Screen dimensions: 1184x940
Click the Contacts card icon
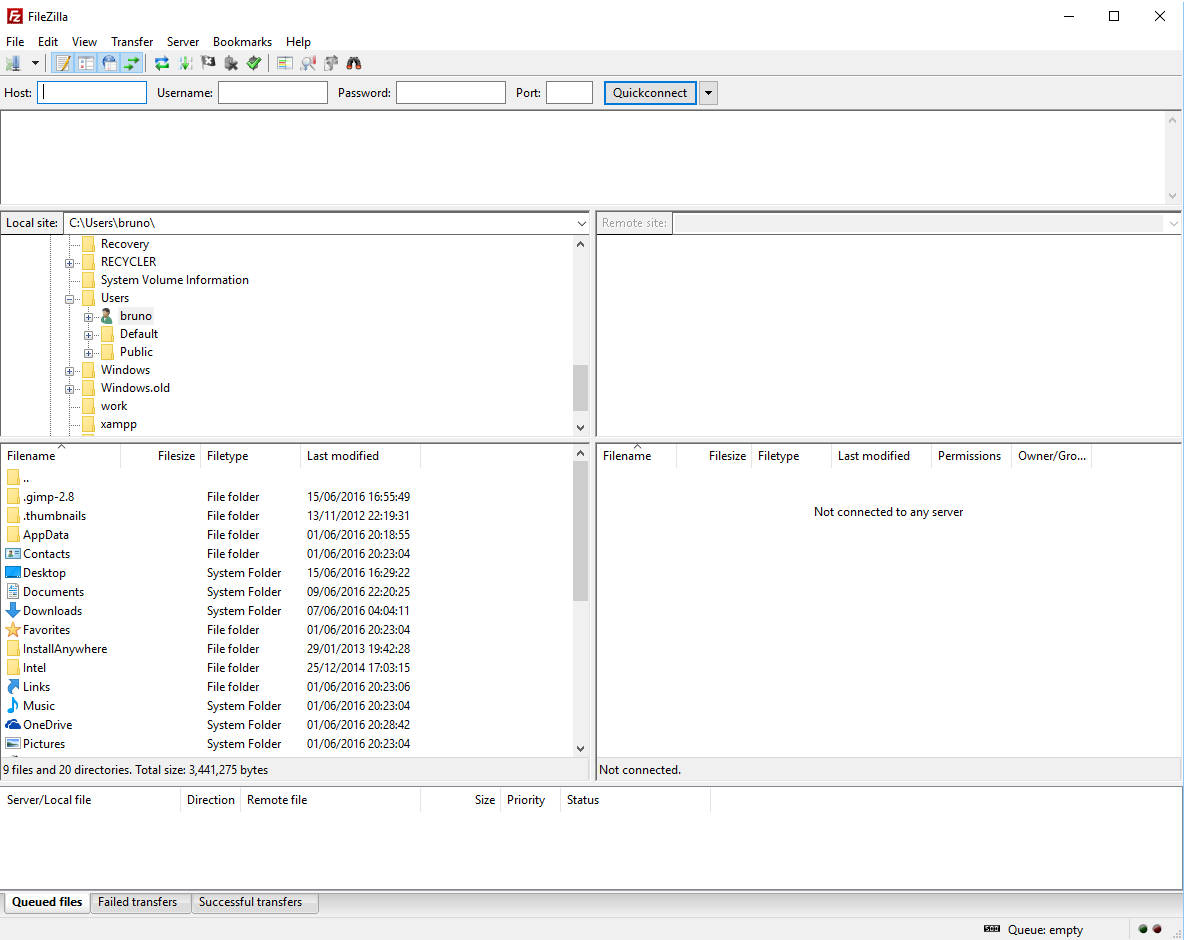coord(13,553)
